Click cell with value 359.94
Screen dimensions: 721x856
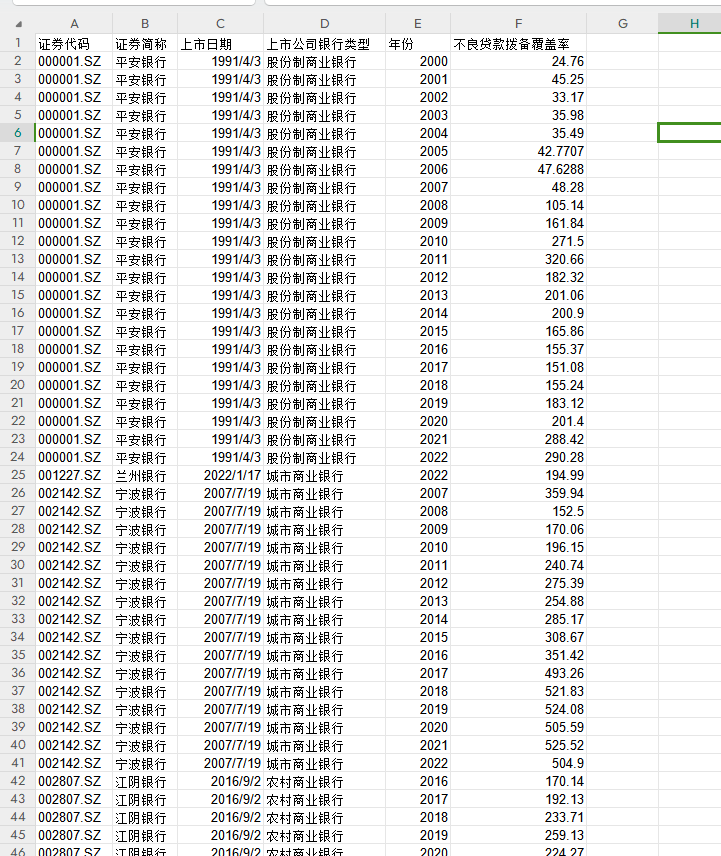[519, 494]
